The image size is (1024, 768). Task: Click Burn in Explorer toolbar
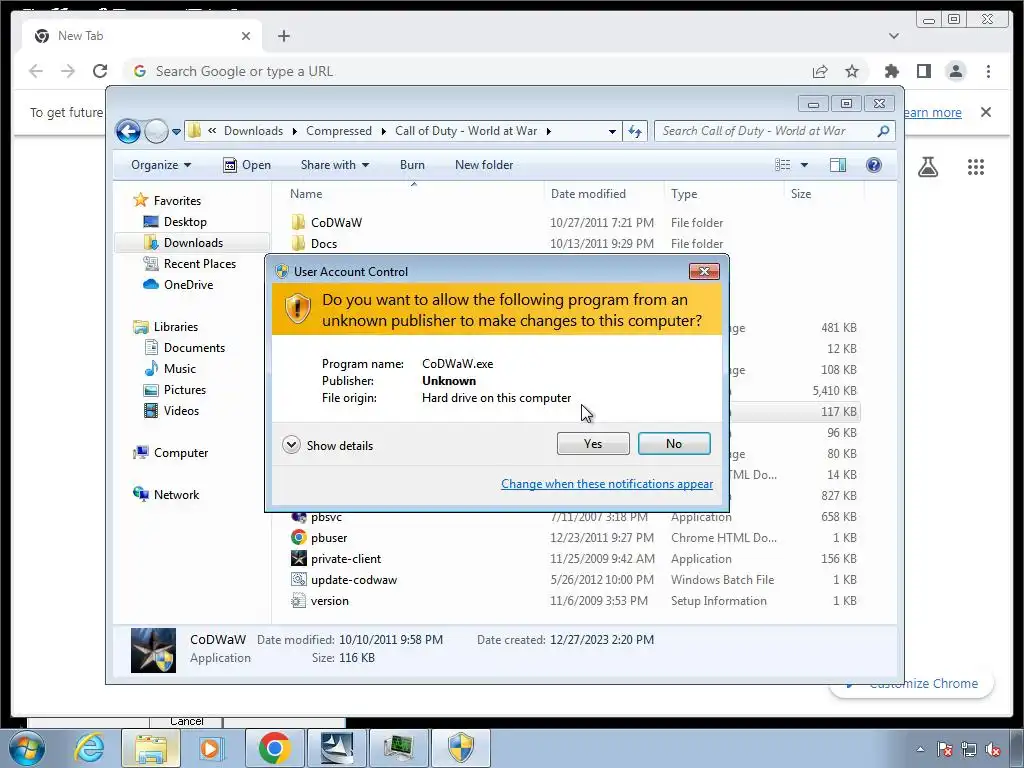pyautogui.click(x=412, y=165)
